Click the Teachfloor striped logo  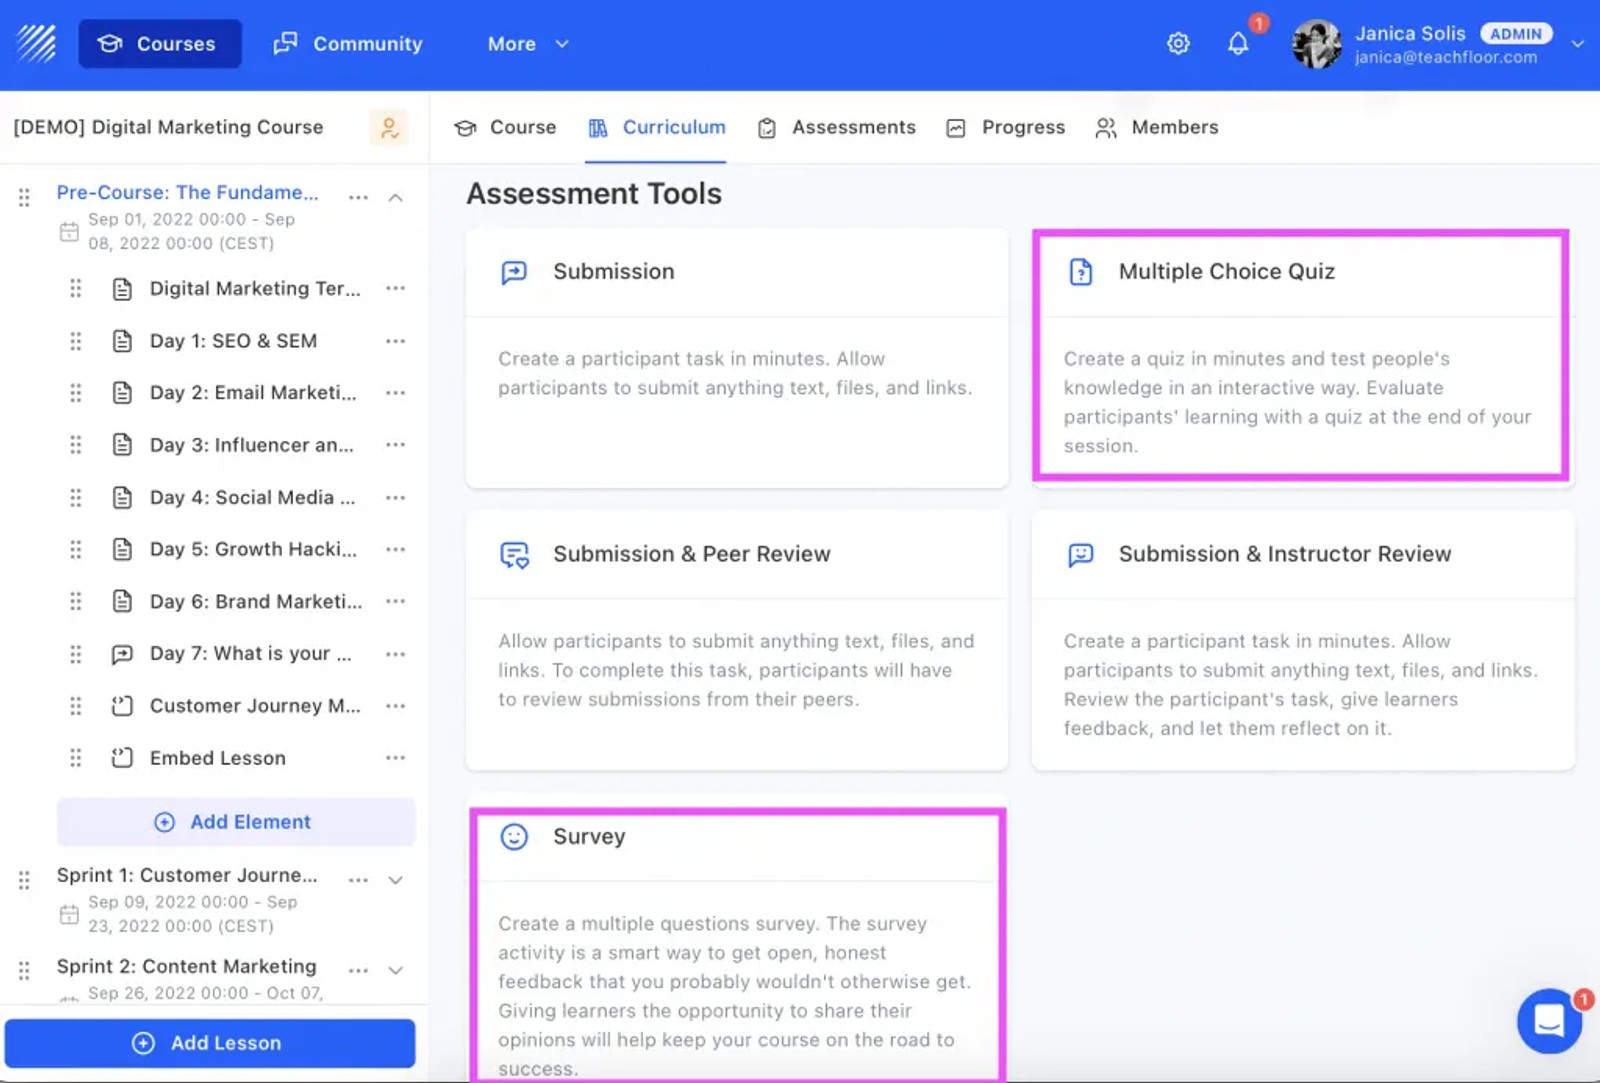click(37, 43)
